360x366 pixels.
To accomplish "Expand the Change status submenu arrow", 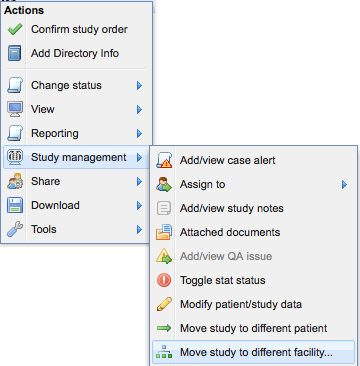I will 139,86.
